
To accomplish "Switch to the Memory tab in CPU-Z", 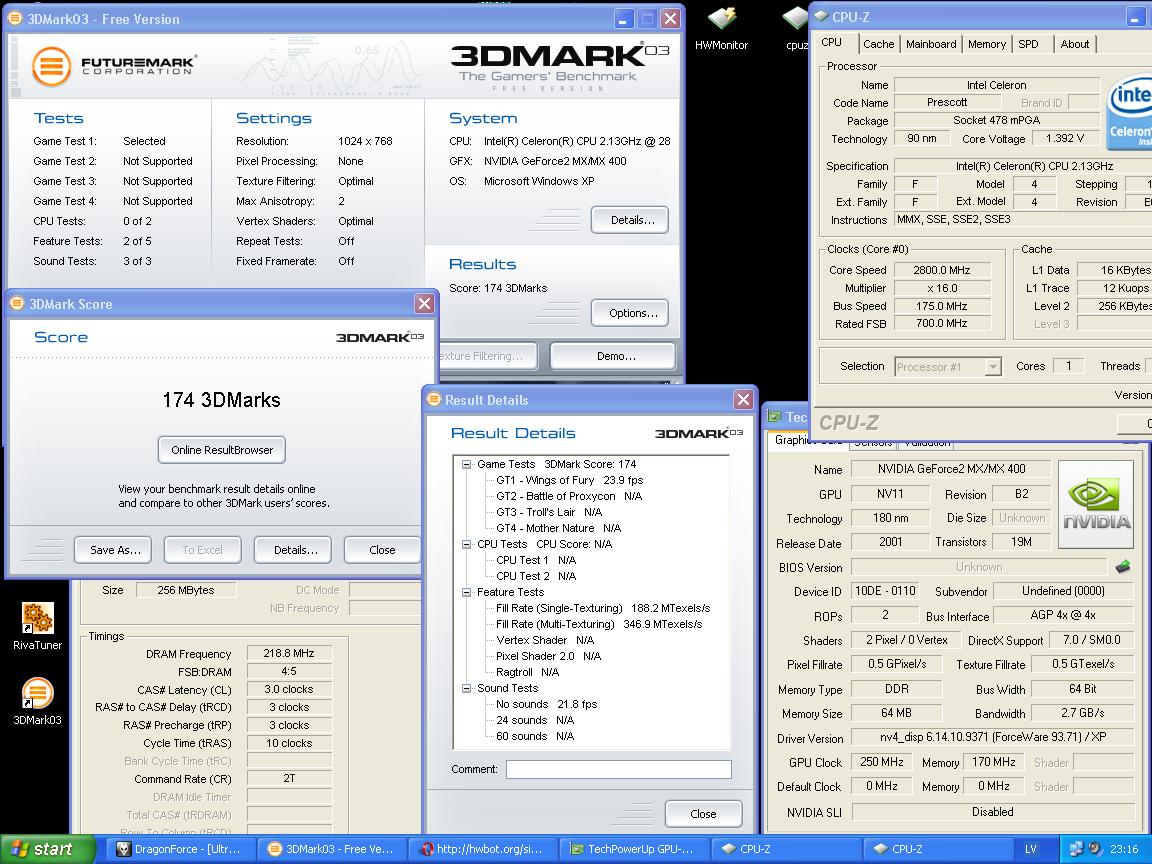I will point(987,44).
